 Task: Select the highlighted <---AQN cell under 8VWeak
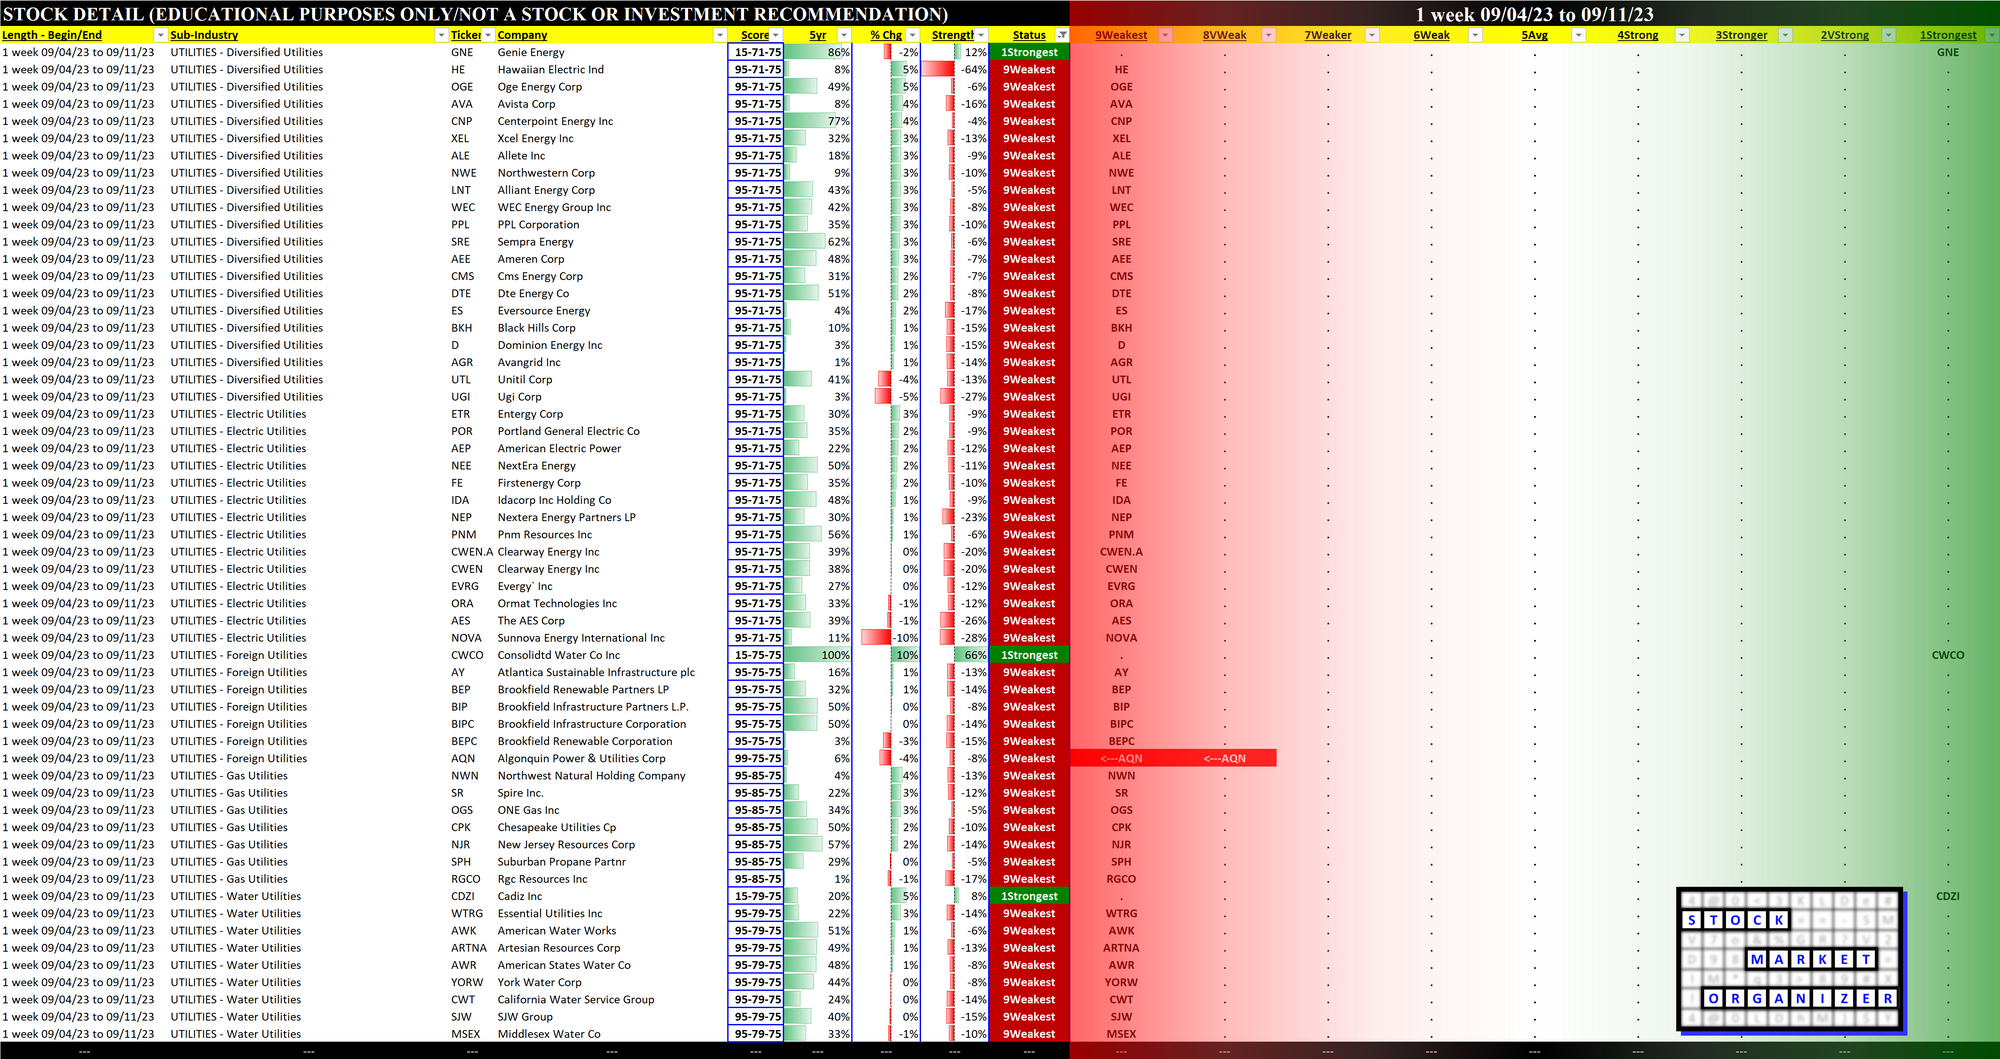pos(1225,758)
